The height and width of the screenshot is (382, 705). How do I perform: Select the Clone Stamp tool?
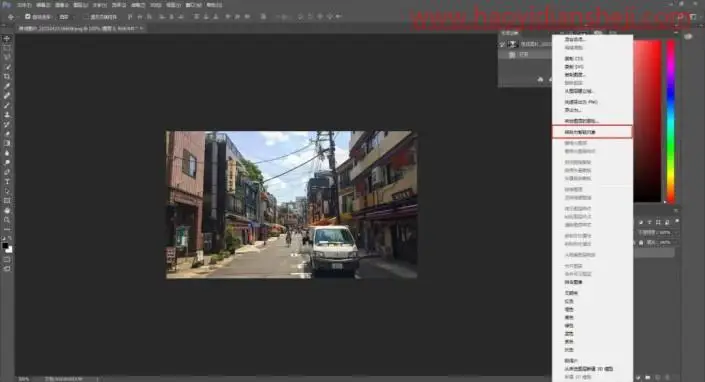click(7, 115)
